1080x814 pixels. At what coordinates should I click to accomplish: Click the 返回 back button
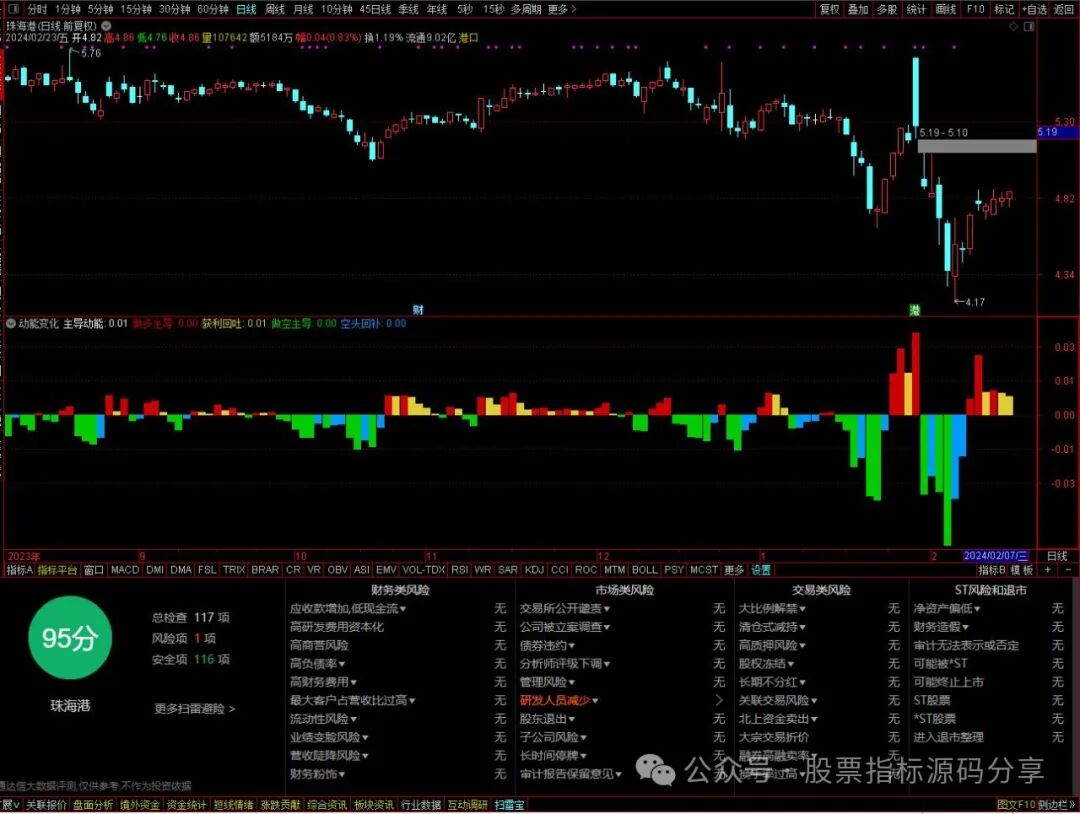point(1063,9)
